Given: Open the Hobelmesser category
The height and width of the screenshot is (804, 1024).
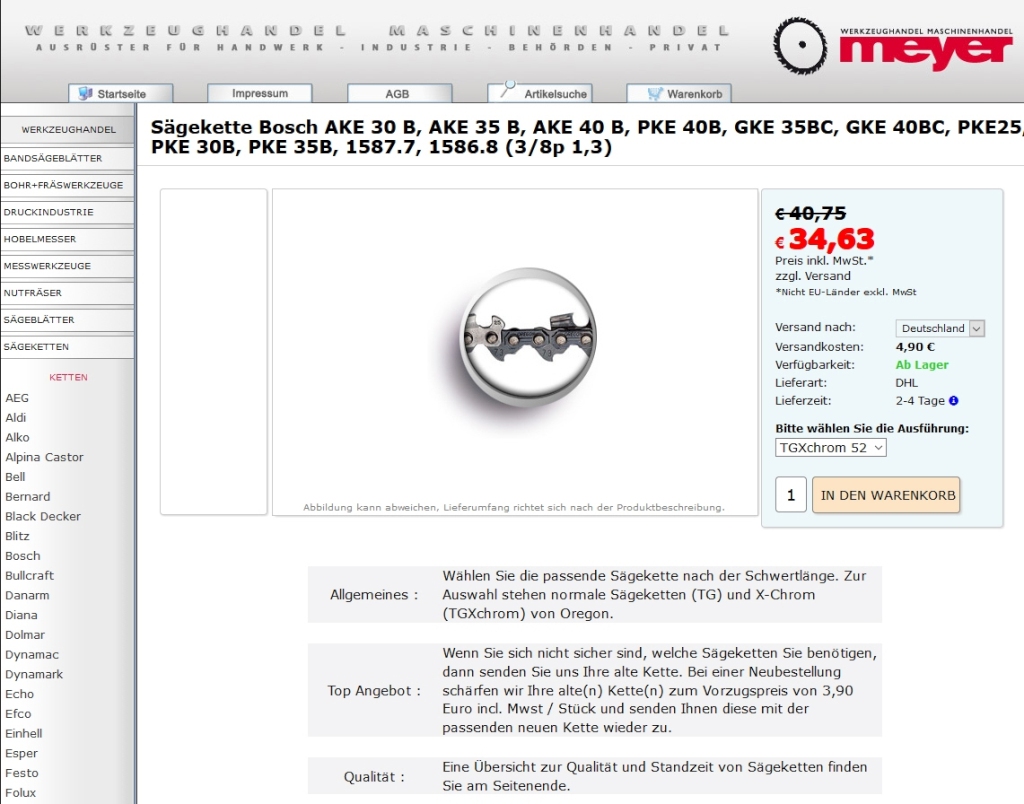Looking at the screenshot, I should tap(68, 239).
